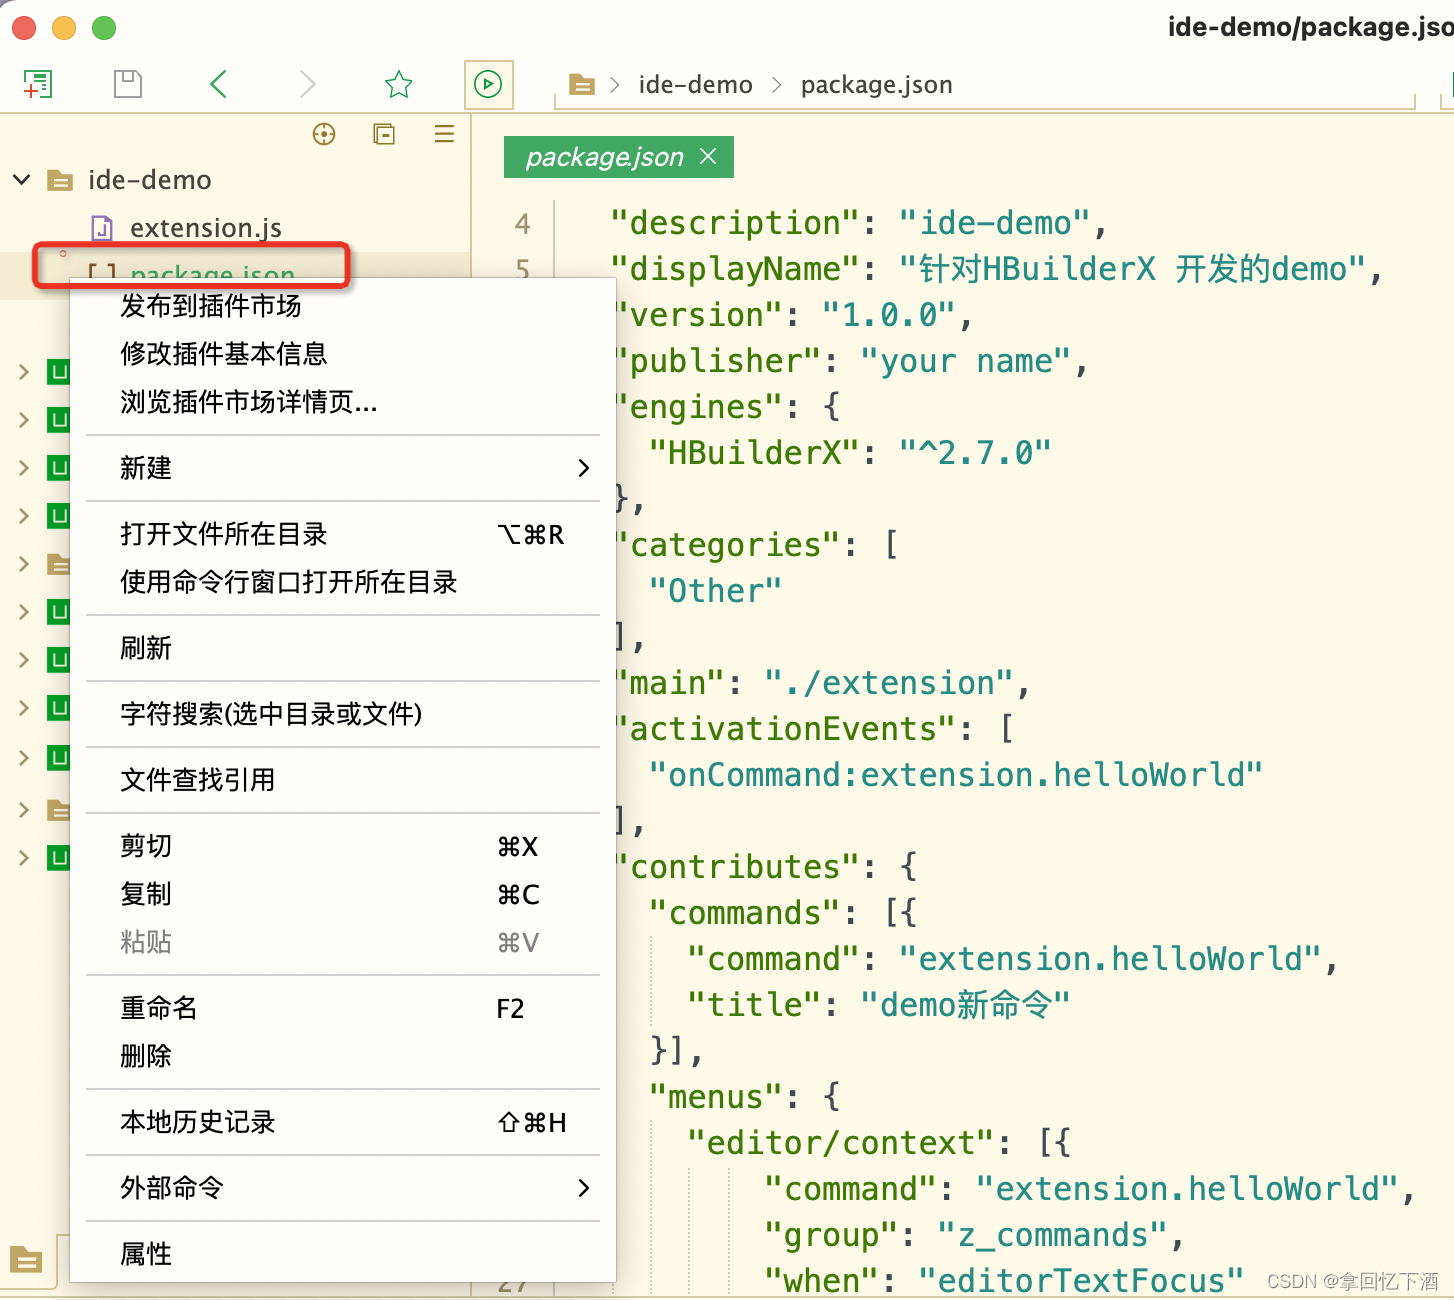
Task: Click the "description" key in editor
Action: [735, 223]
